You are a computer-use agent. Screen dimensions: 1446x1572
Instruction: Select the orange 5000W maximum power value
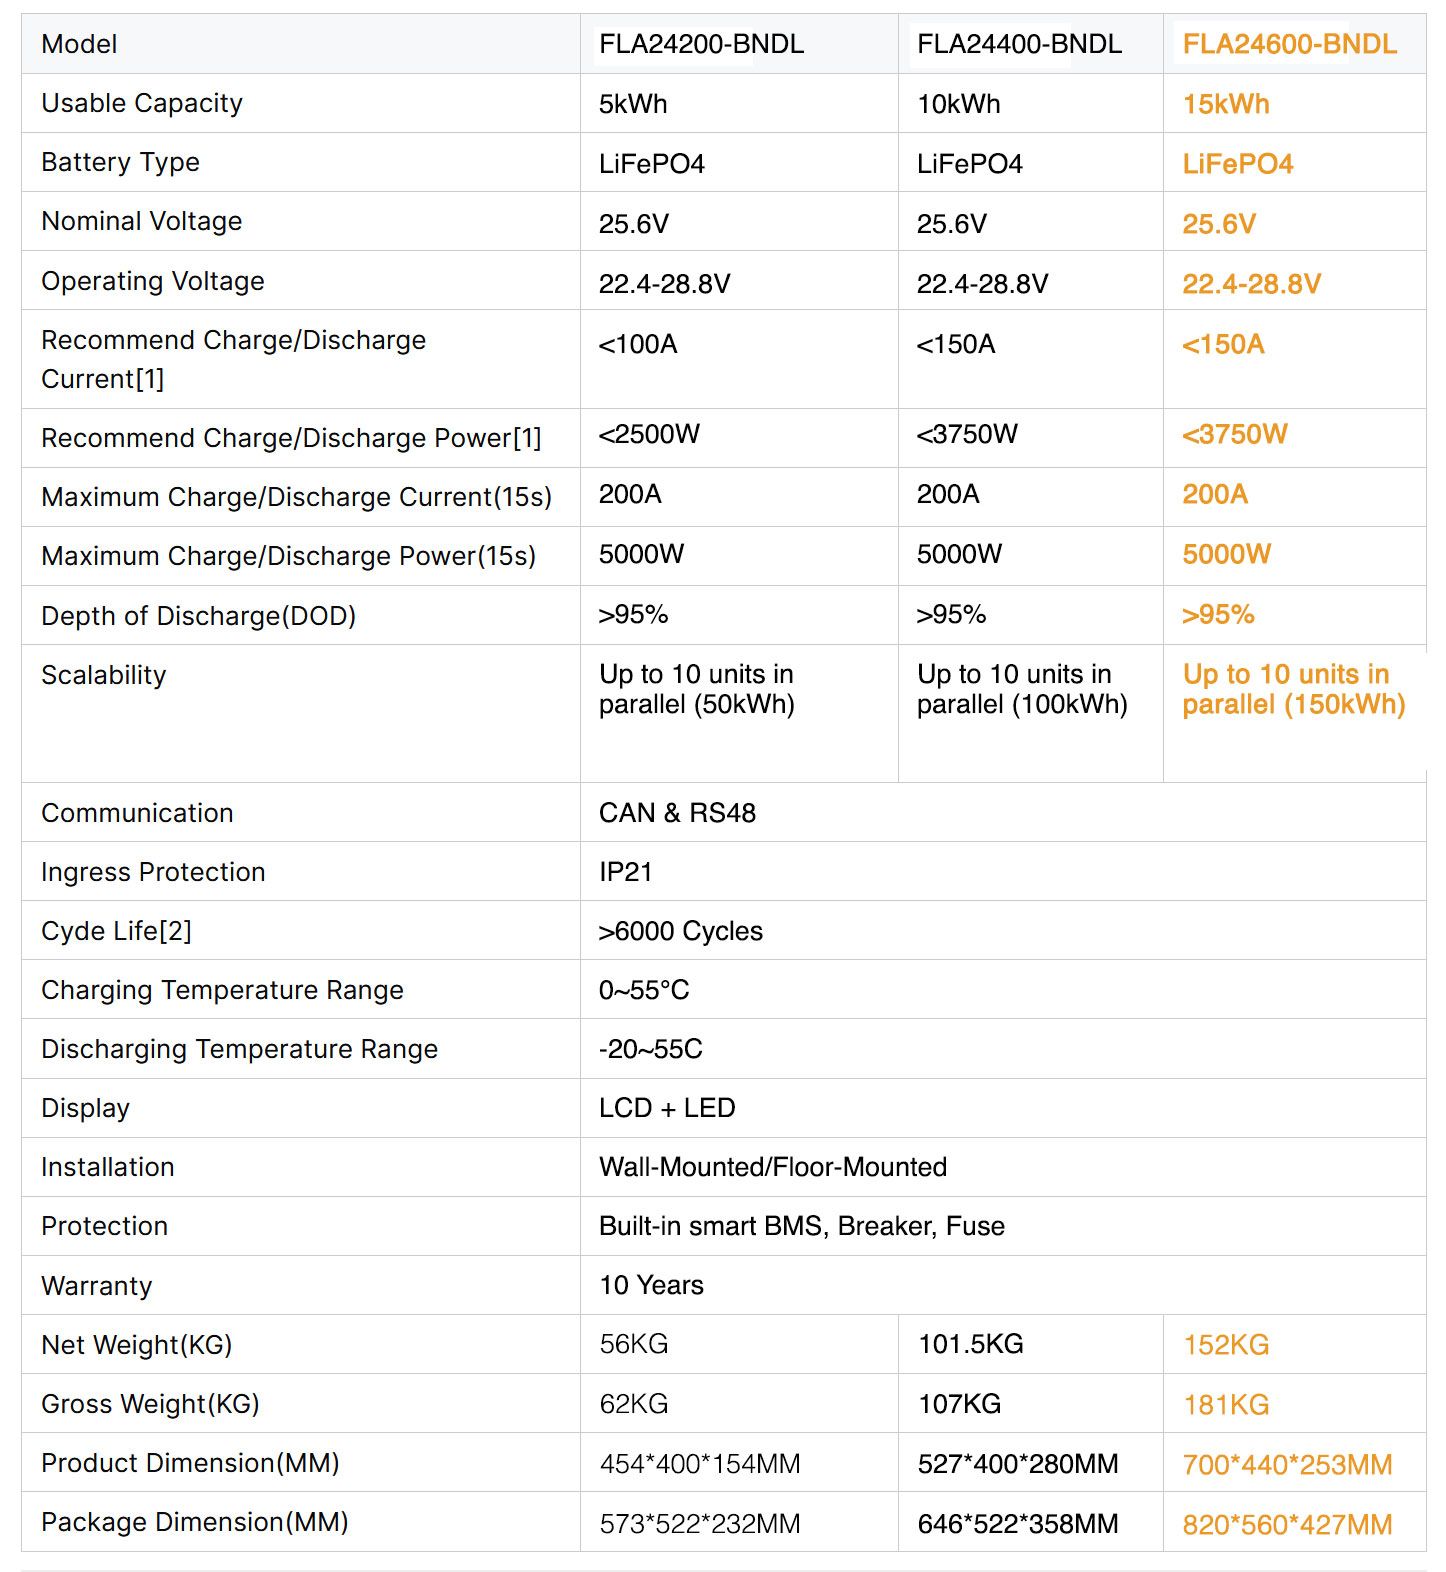pos(1226,554)
